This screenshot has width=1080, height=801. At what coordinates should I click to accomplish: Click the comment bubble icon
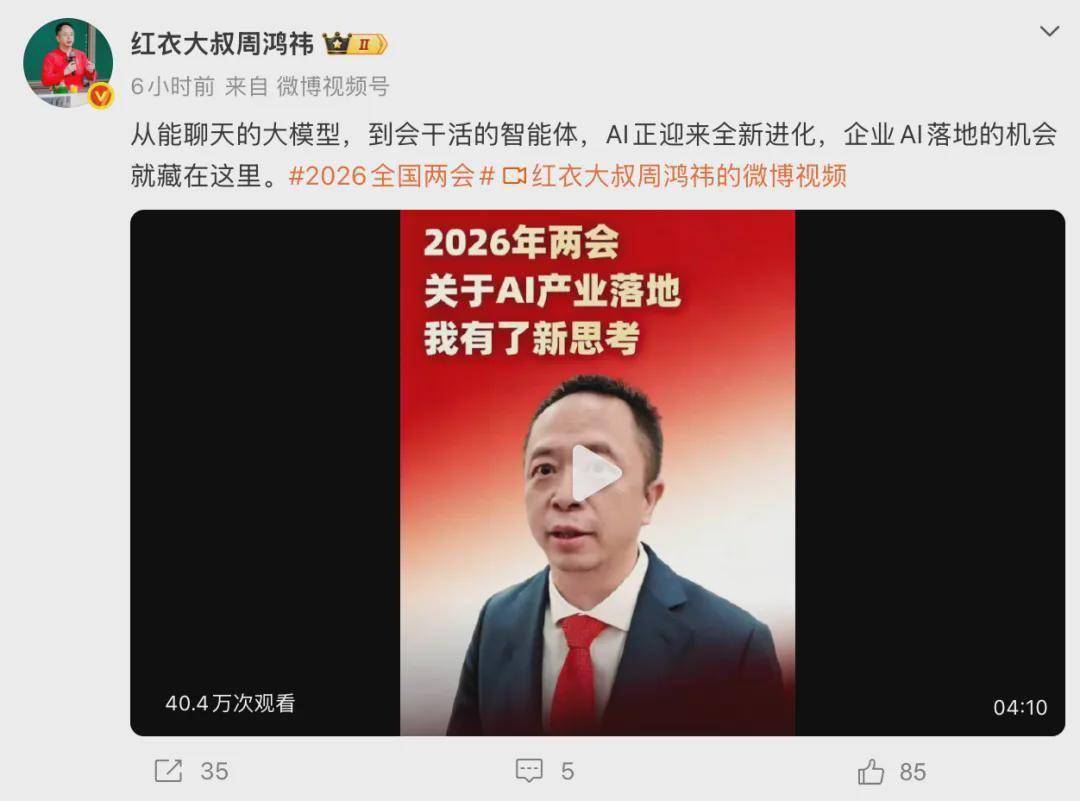(x=529, y=771)
